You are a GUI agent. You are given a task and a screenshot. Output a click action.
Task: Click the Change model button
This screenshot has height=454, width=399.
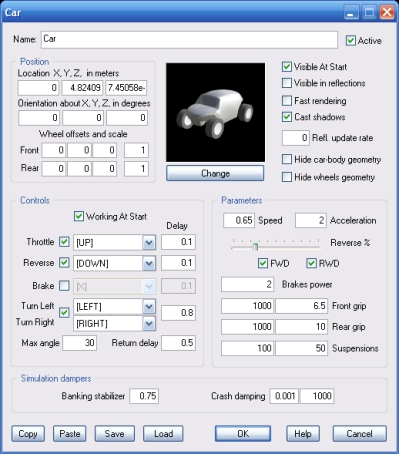pyautogui.click(x=215, y=173)
